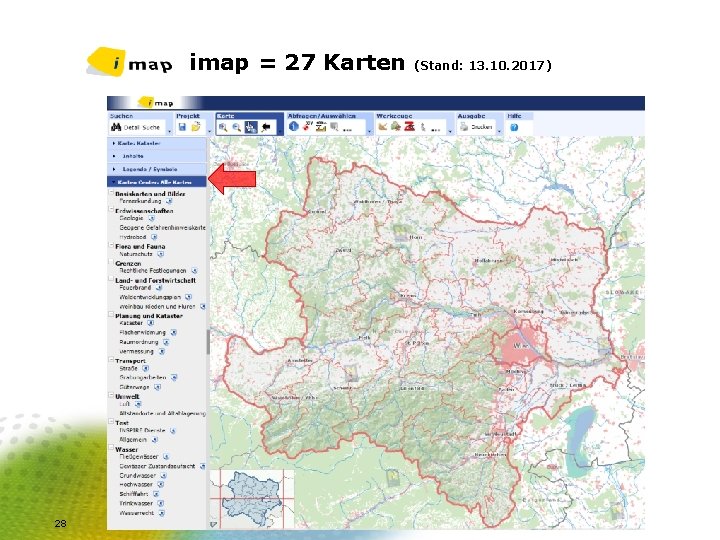Open the Karte group dropdown arrow
Screen dimensions: 720x540
(x=280, y=132)
